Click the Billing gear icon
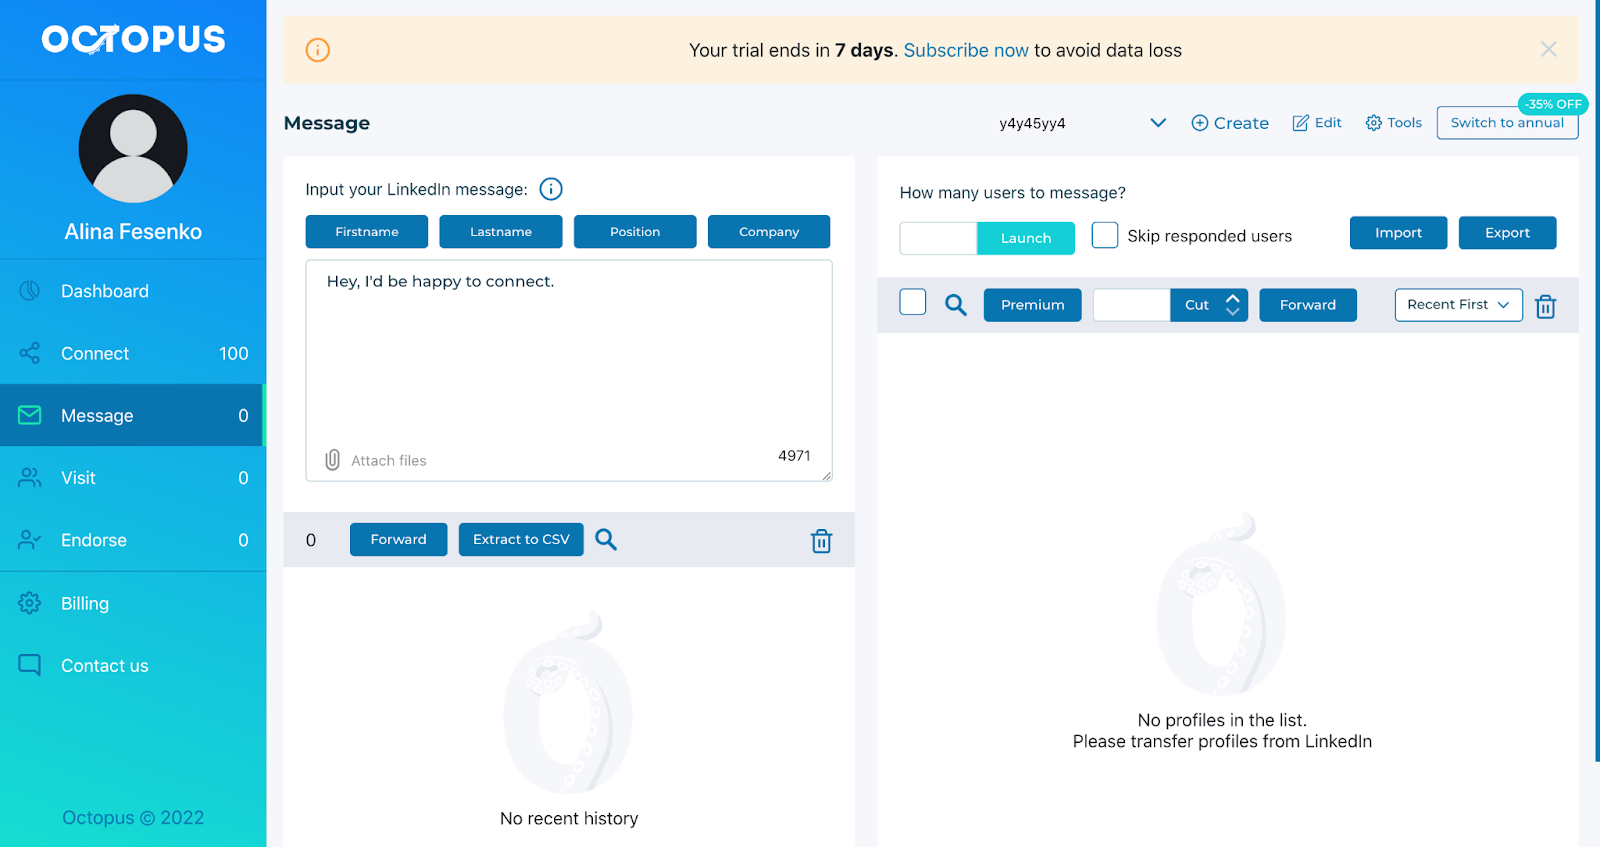 [x=30, y=603]
